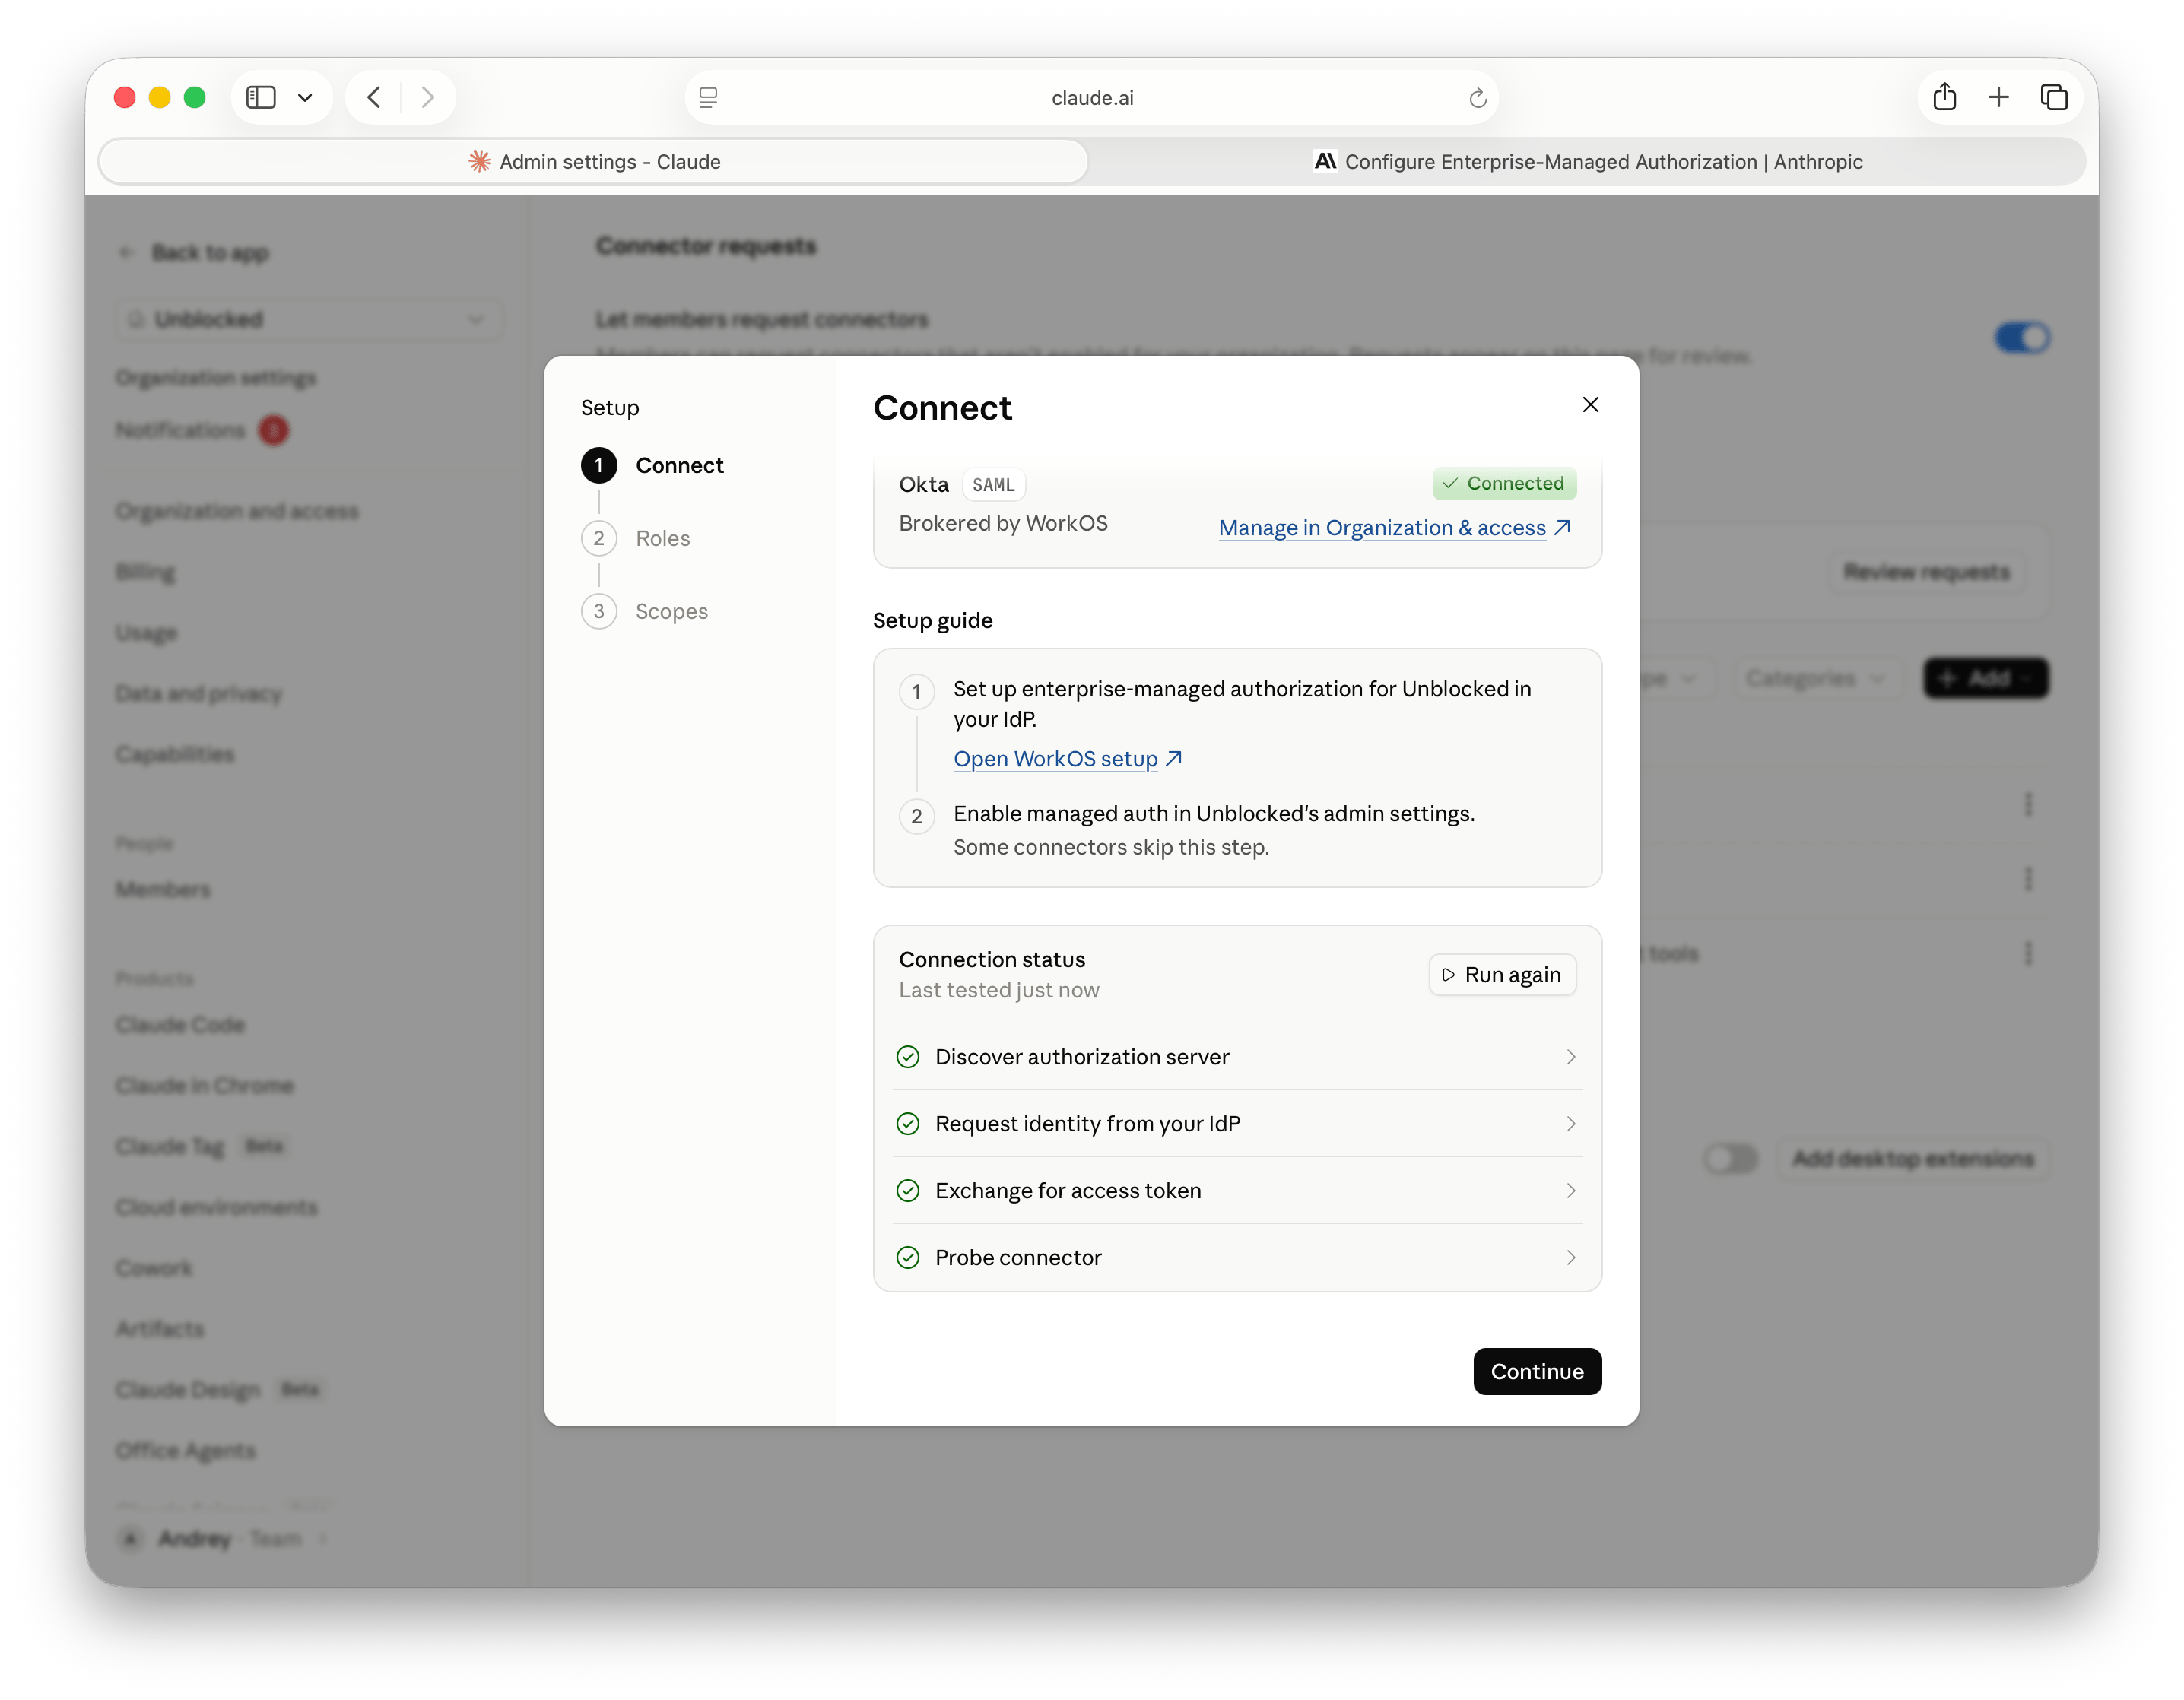Click the Review requests button
This screenshot has height=1700, width=2184.
pyautogui.click(x=1926, y=572)
